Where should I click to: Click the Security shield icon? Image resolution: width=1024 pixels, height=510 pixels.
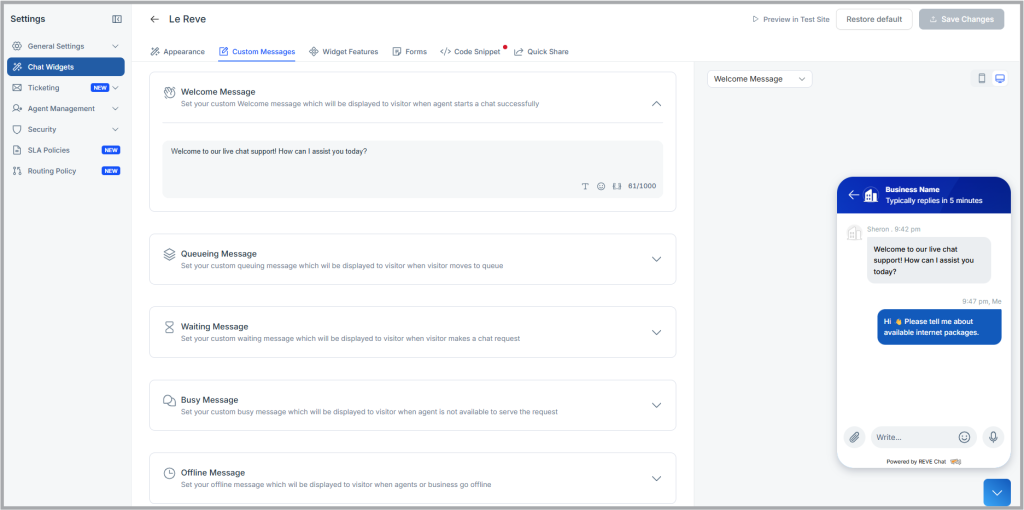pyautogui.click(x=17, y=129)
